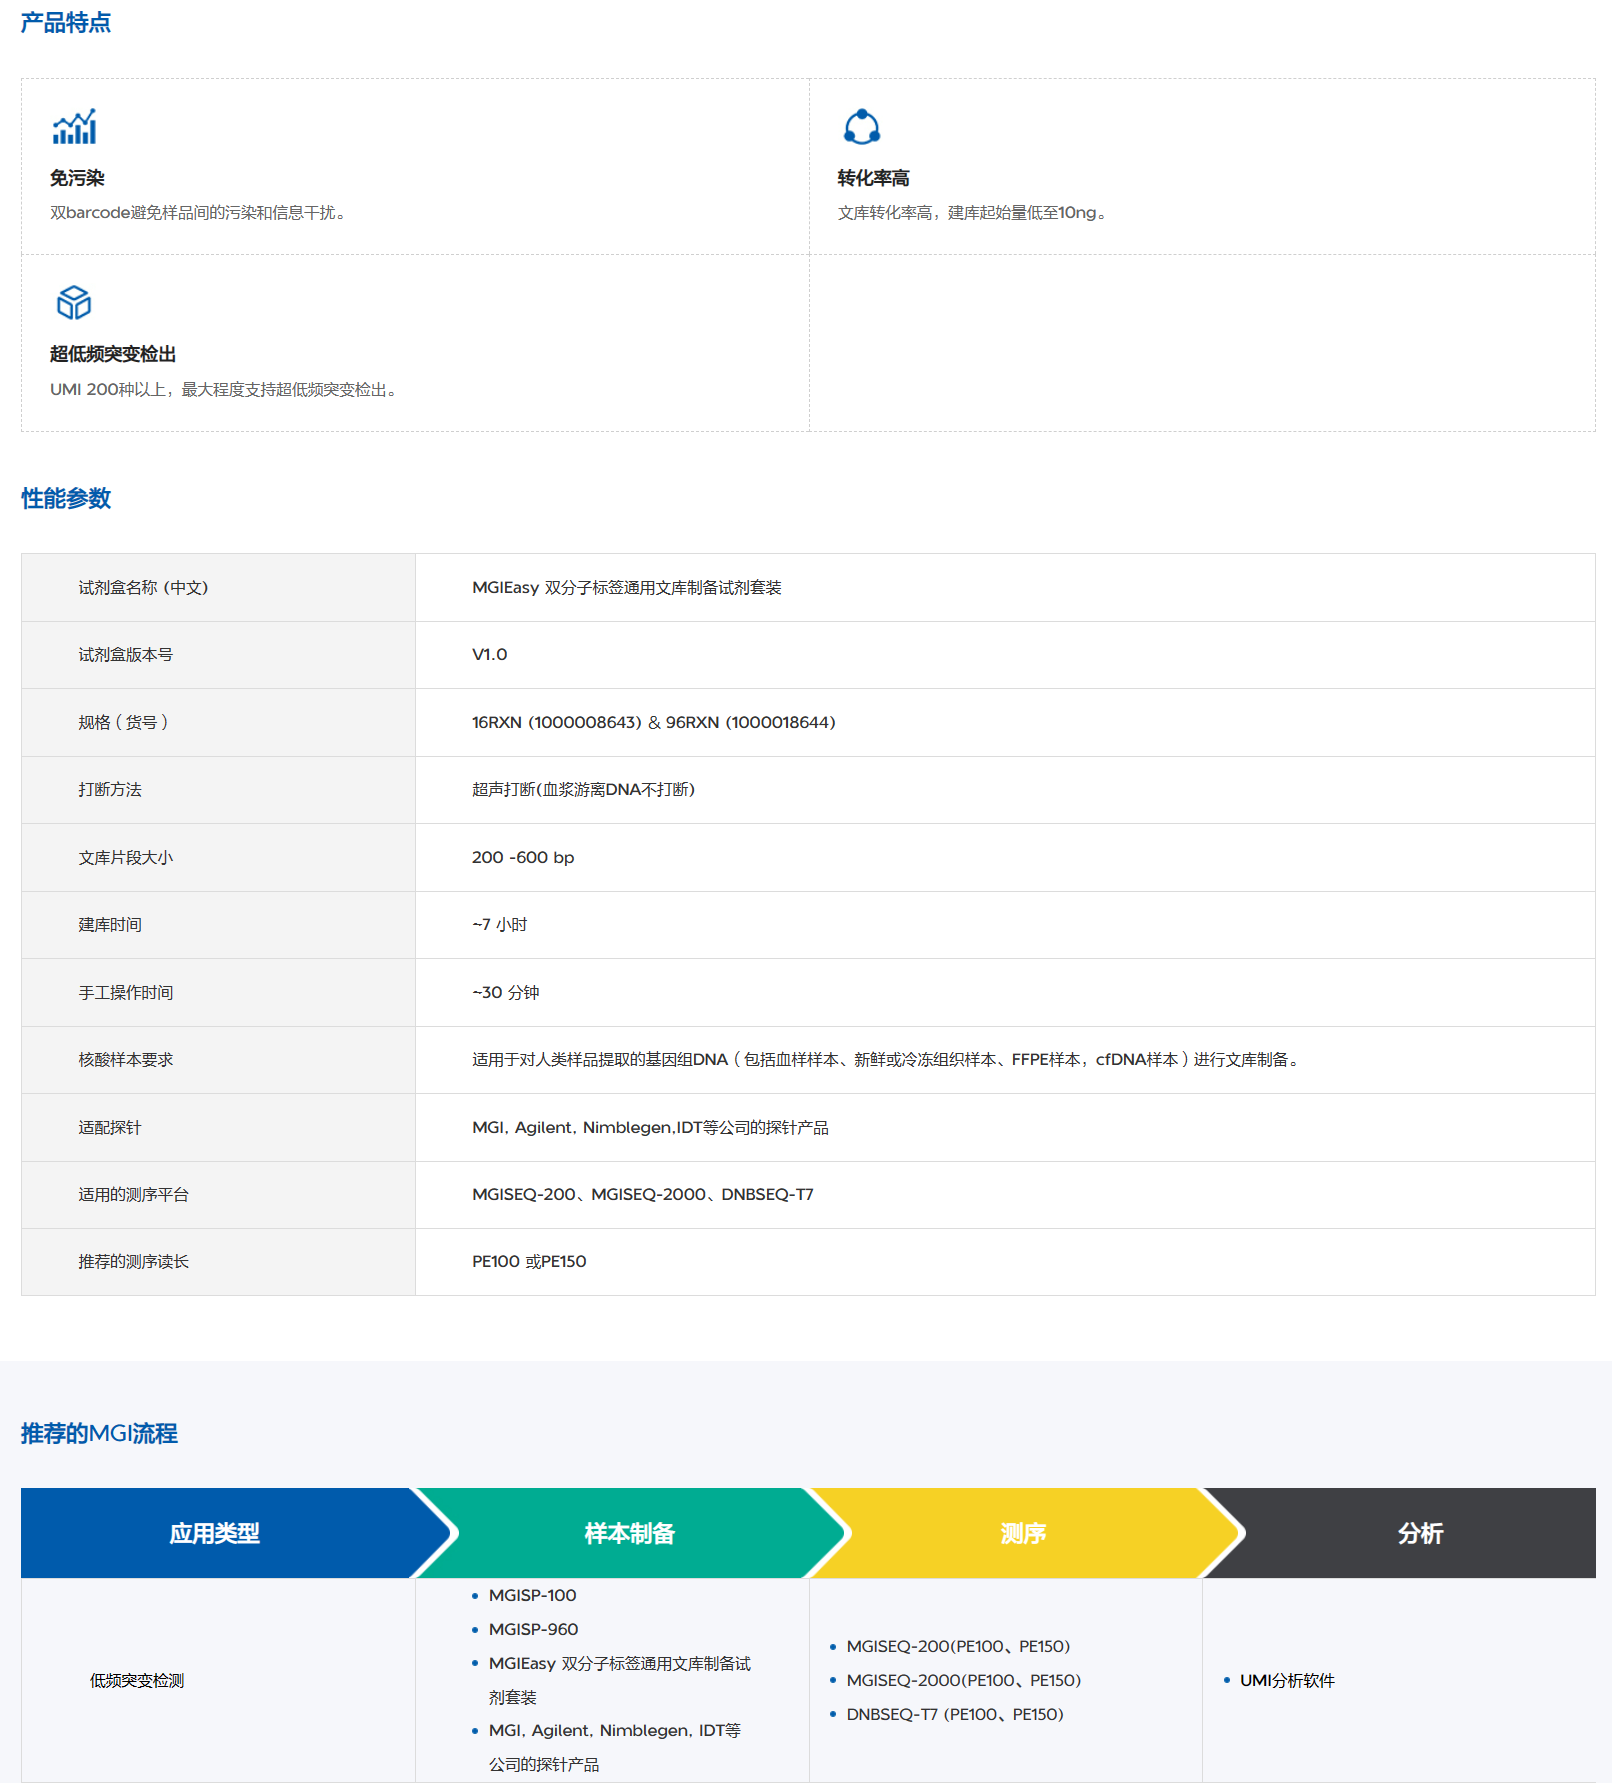
Task: Click the 超声打断(血浆游离DNA不打断) value
Action: coord(584,789)
